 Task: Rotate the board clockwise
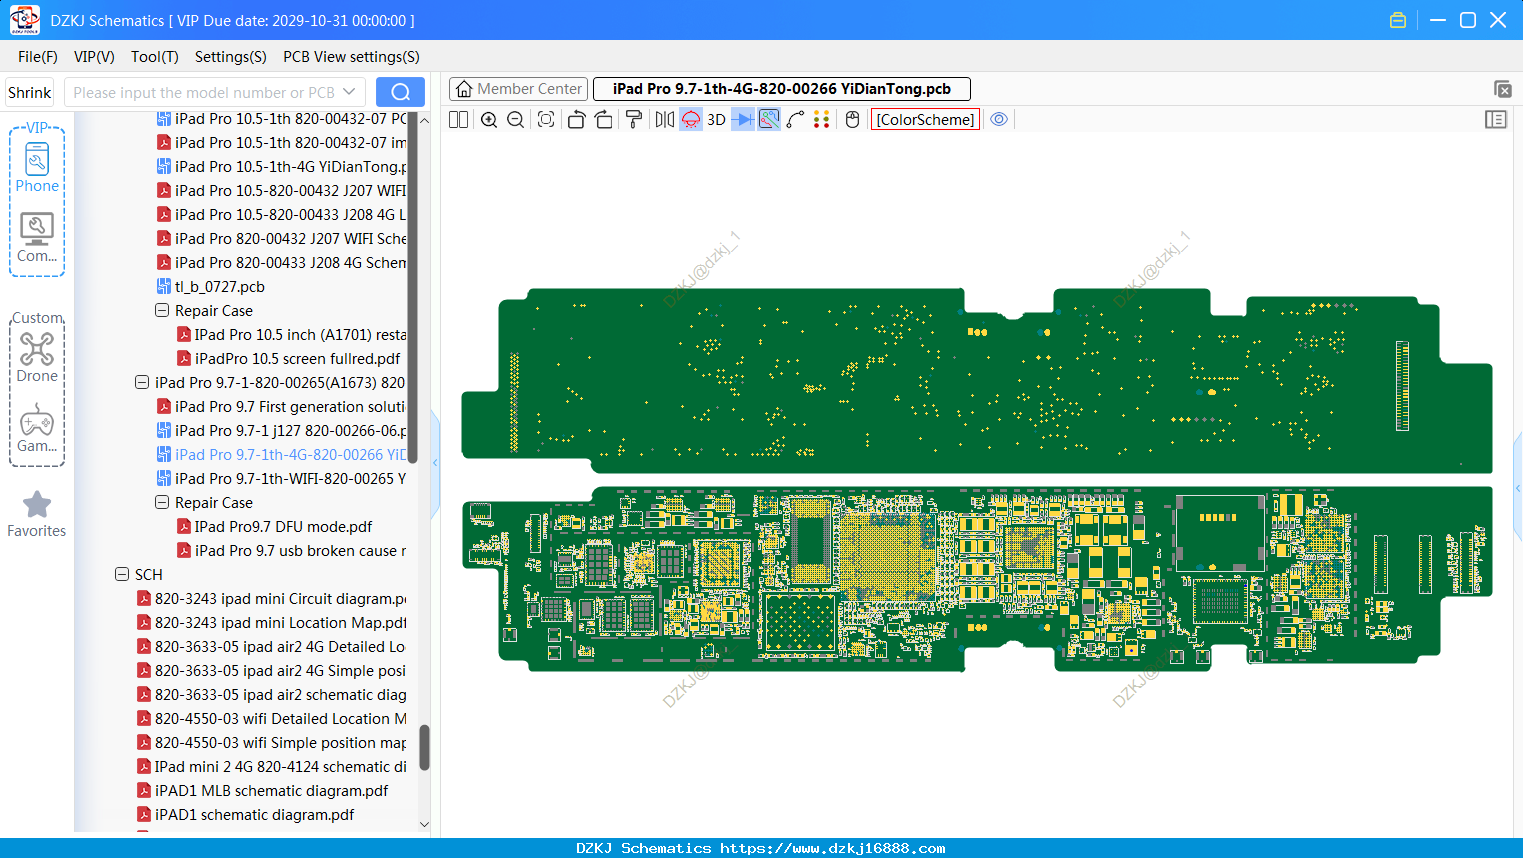point(604,119)
